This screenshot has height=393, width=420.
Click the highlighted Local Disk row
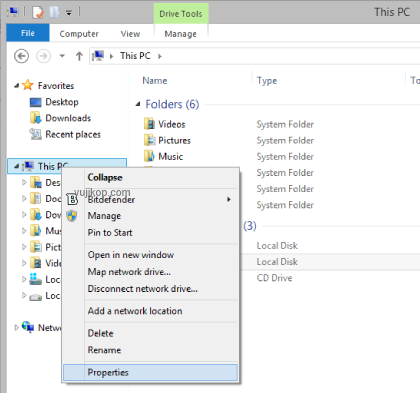pyautogui.click(x=330, y=262)
